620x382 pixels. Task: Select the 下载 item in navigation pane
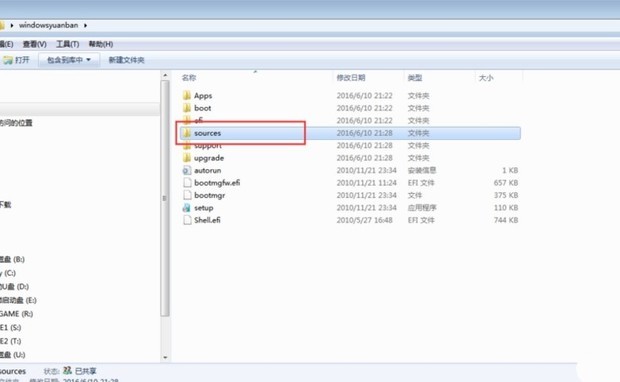tap(6, 204)
